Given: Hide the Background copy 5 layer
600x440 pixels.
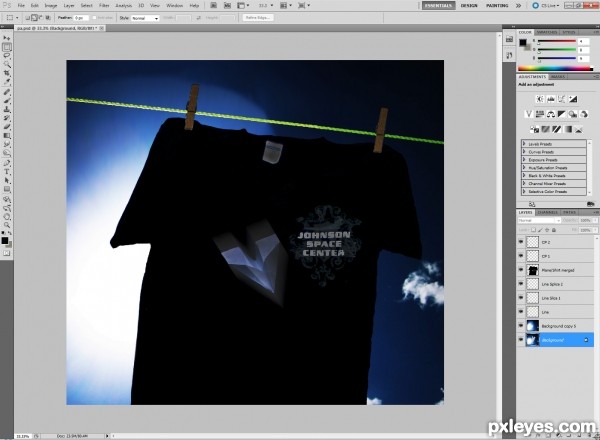Looking at the screenshot, I should (x=521, y=326).
